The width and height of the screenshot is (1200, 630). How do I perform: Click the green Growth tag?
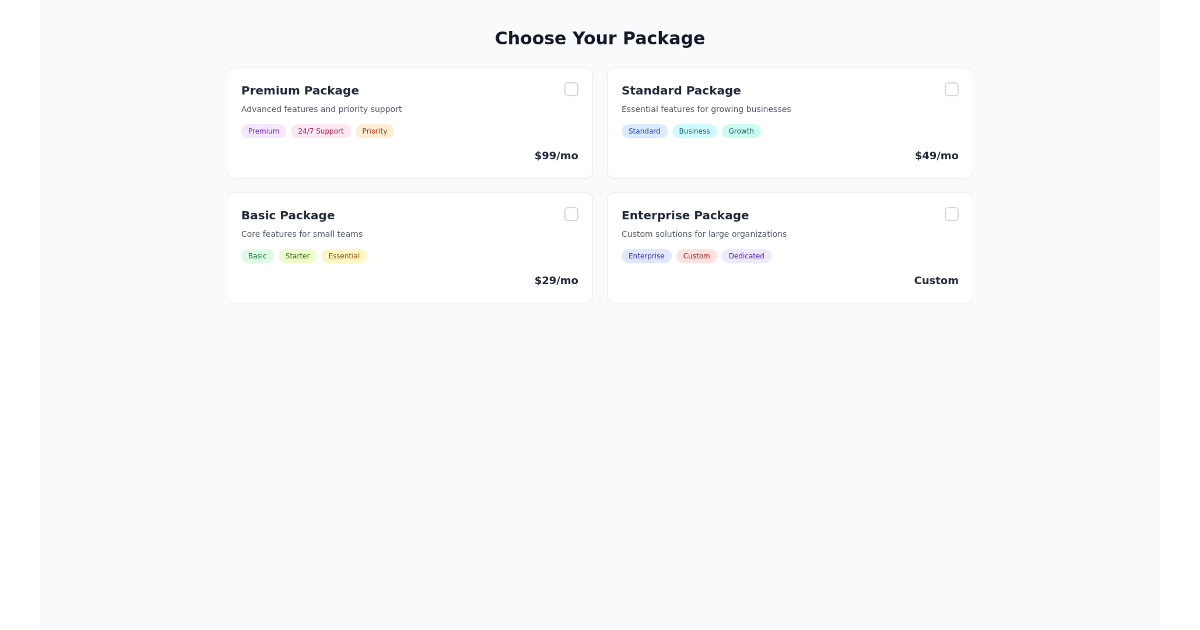click(x=741, y=131)
